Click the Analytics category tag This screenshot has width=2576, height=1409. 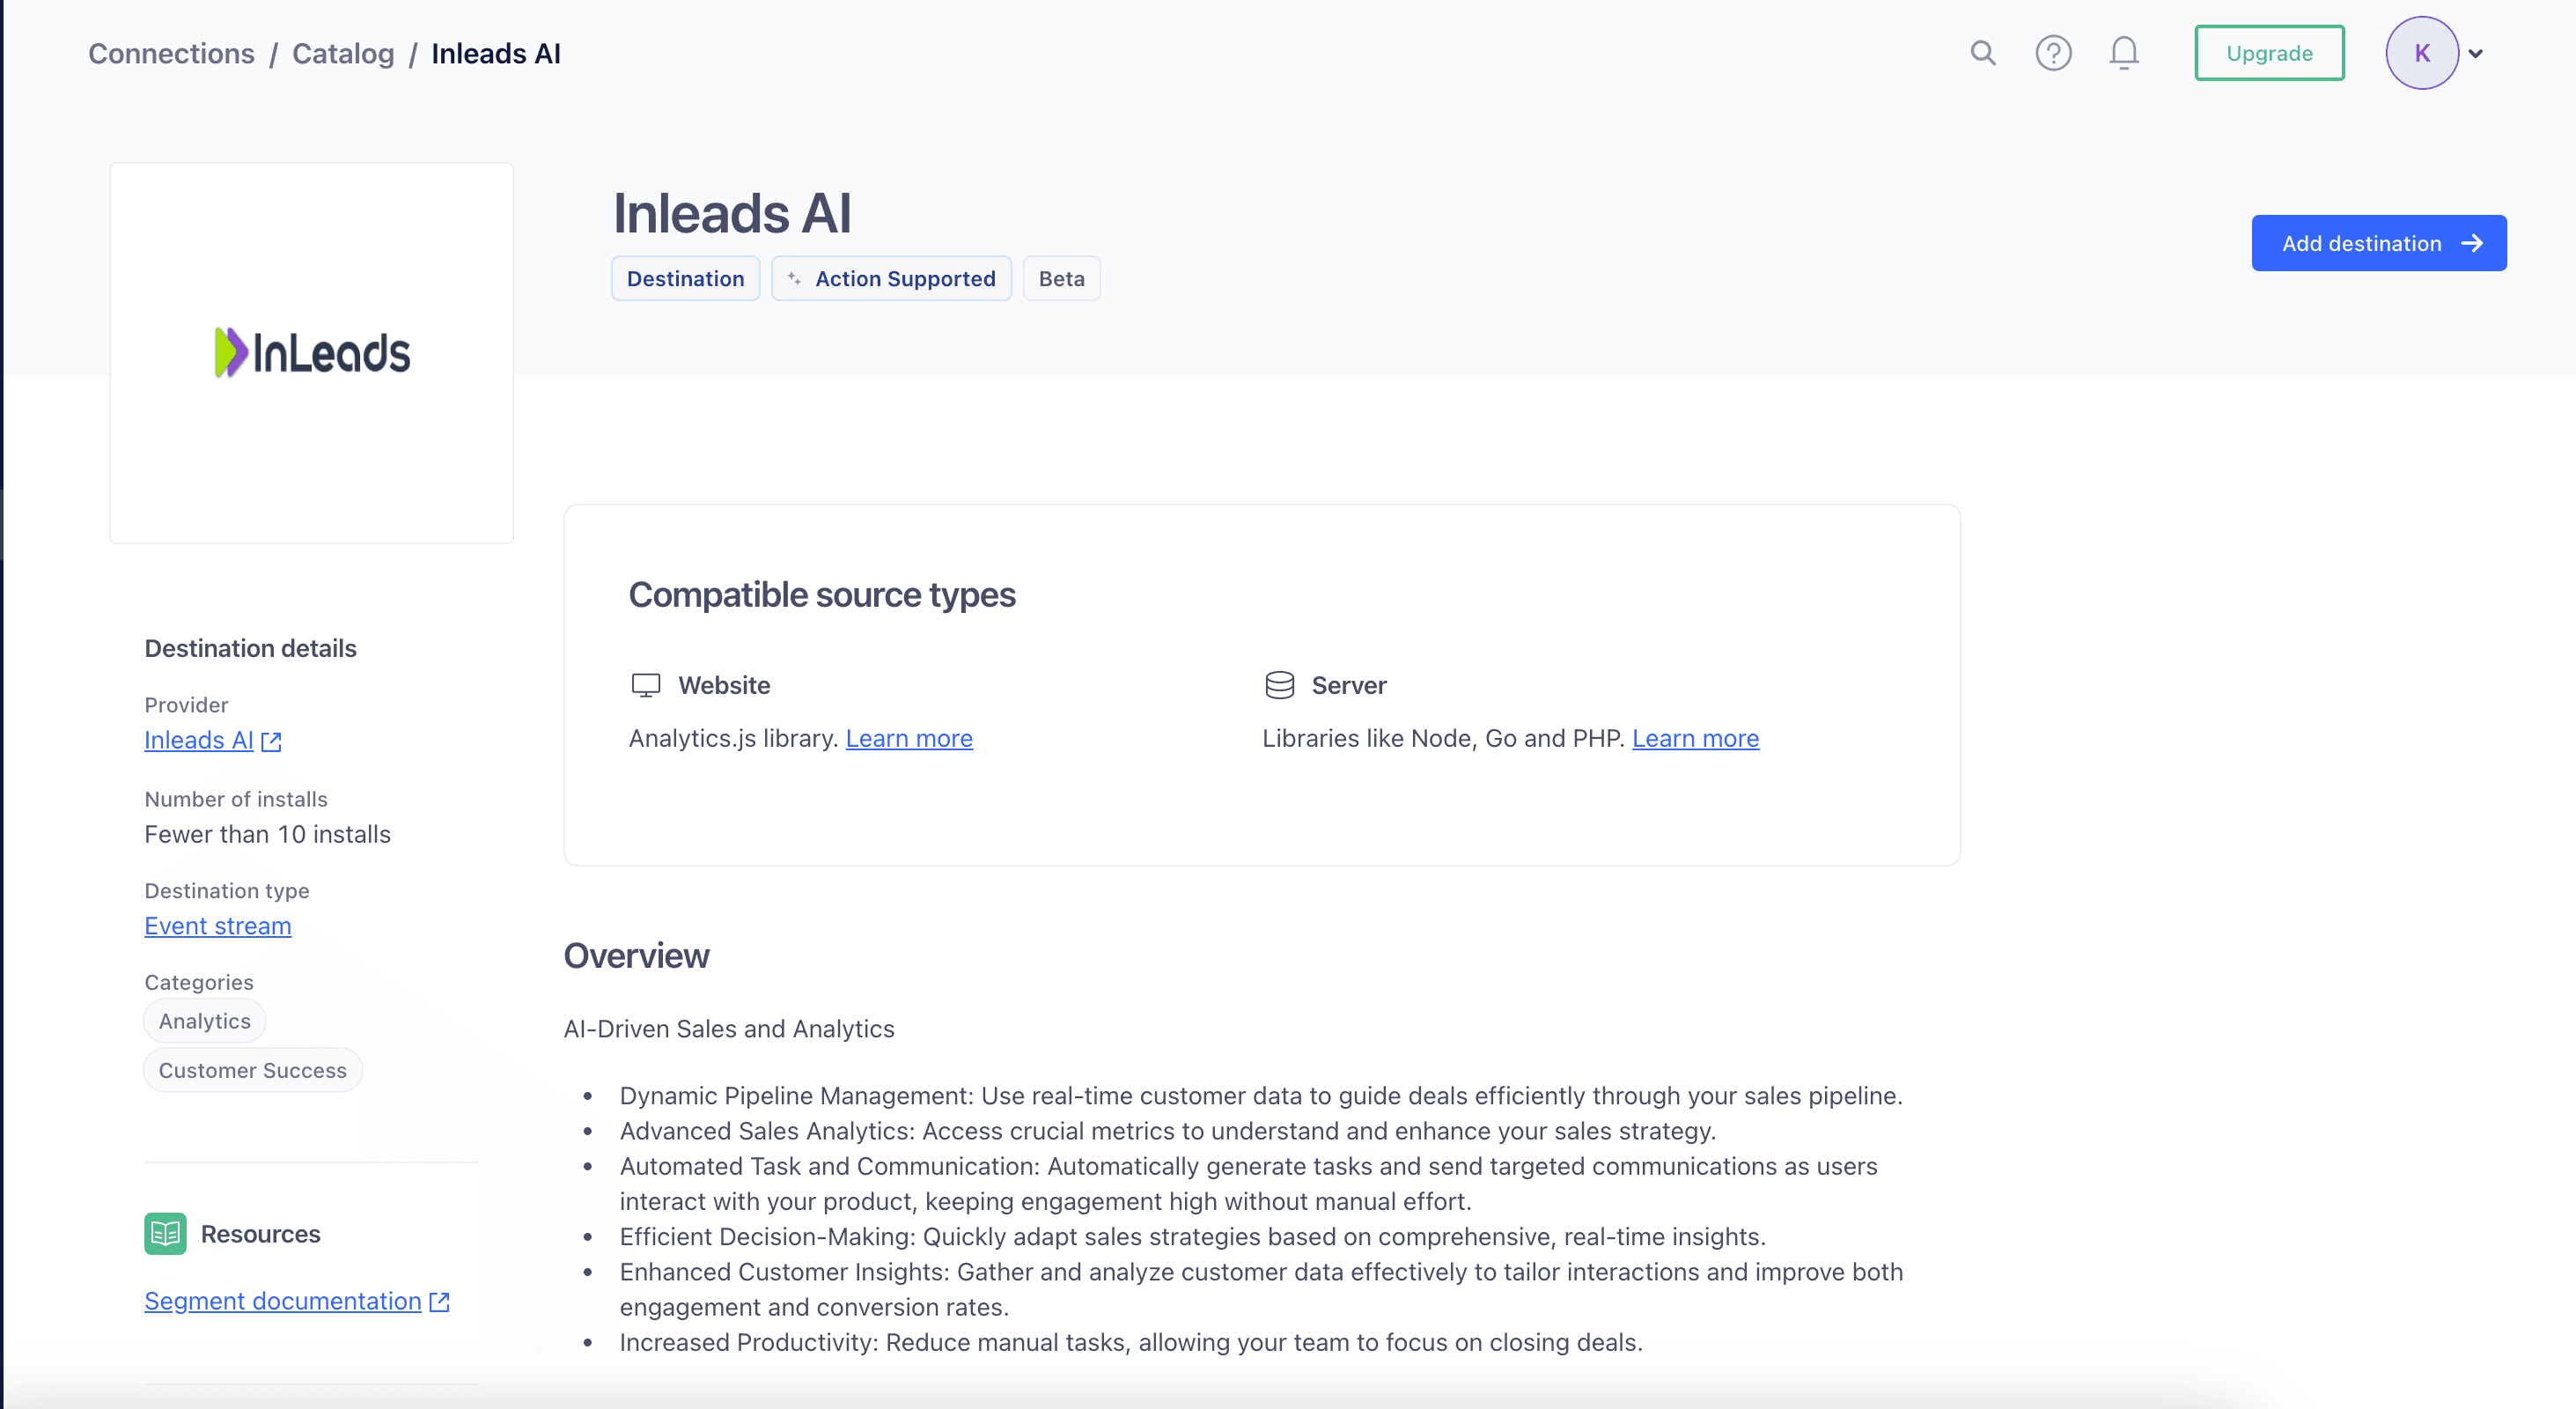point(203,1021)
